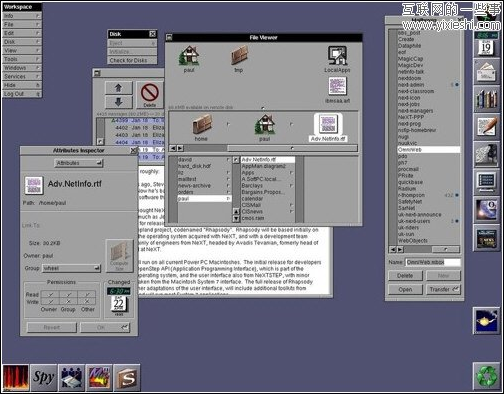Open the Services menu in Workspace
504x394 pixels.
(x=22, y=76)
